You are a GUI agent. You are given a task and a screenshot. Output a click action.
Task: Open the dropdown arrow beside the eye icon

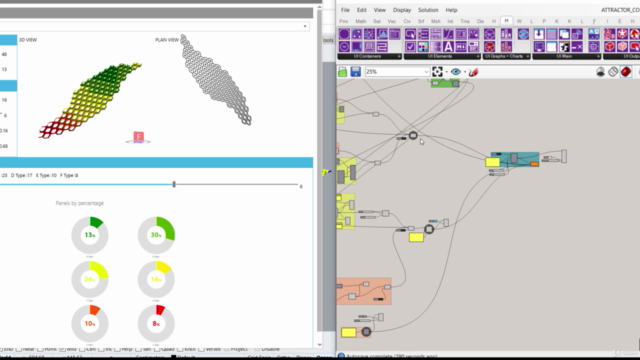pos(464,72)
